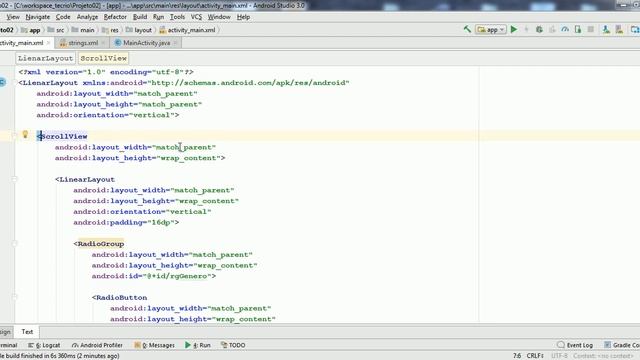Open the Tools menu
The height and width of the screenshot is (360, 640).
[x=177, y=17]
